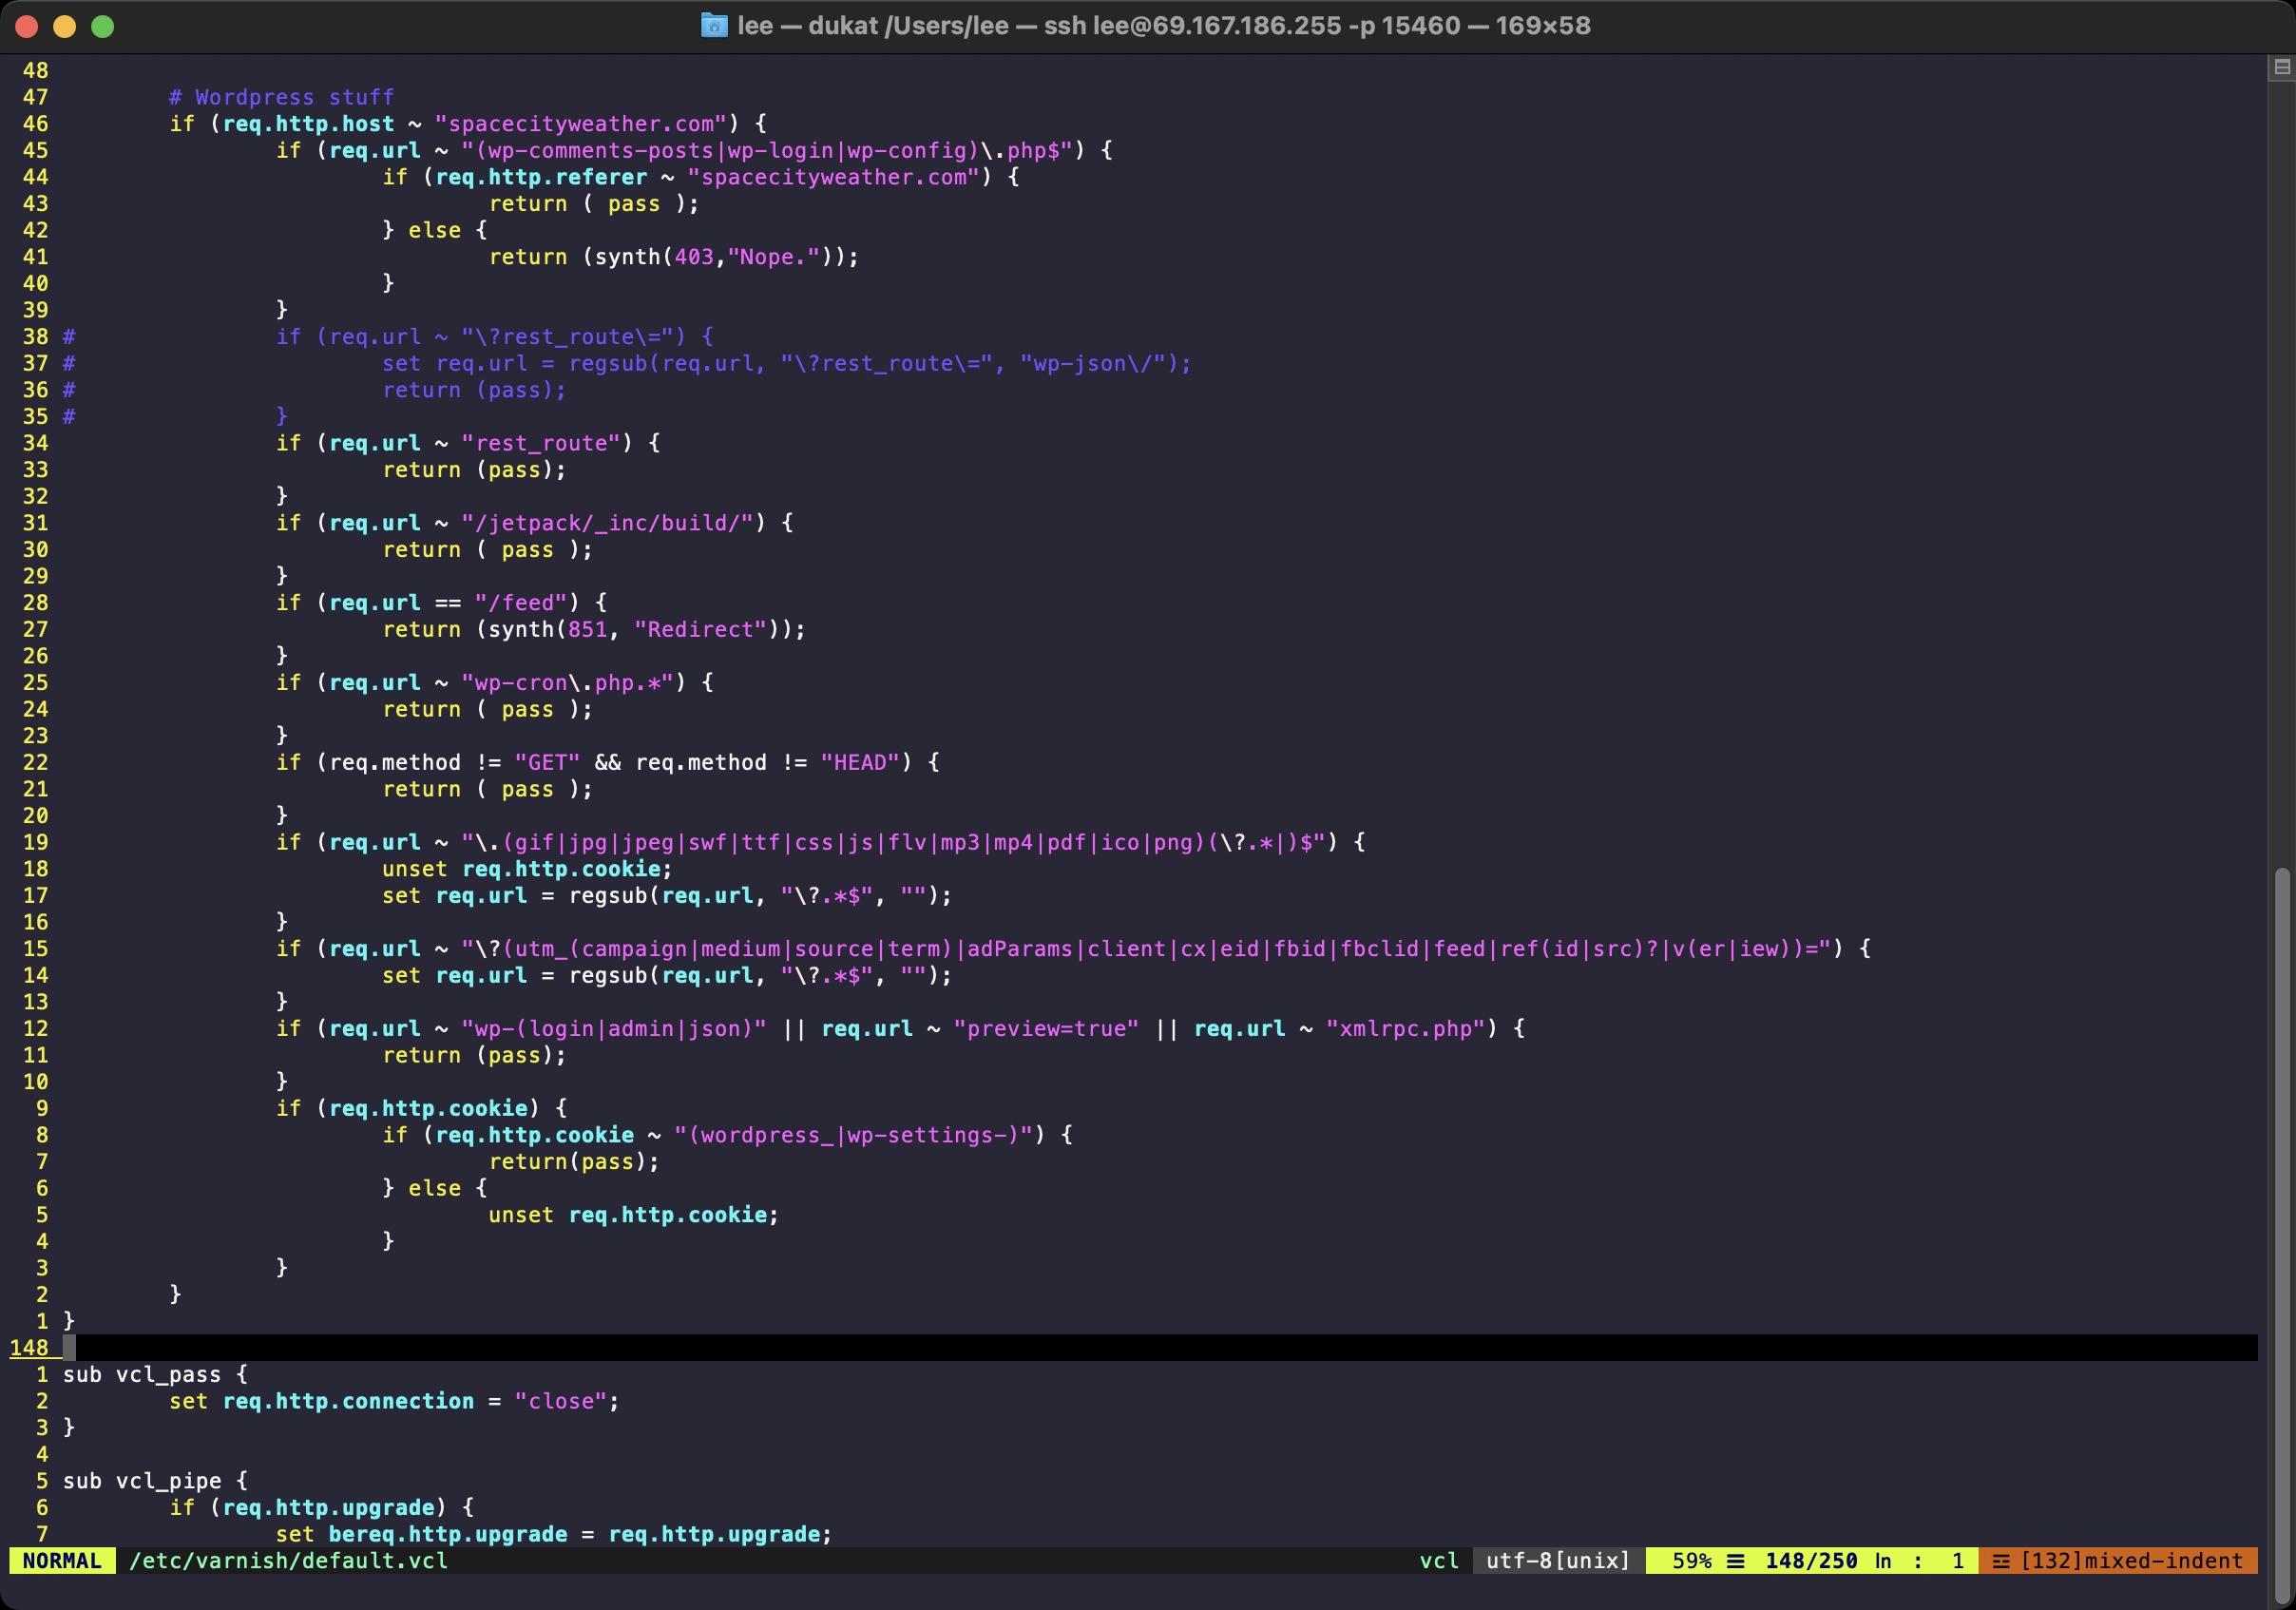Place cursor on "sub vcl_pass {" line
Screen dimensions: 2296x1610
155,1375
